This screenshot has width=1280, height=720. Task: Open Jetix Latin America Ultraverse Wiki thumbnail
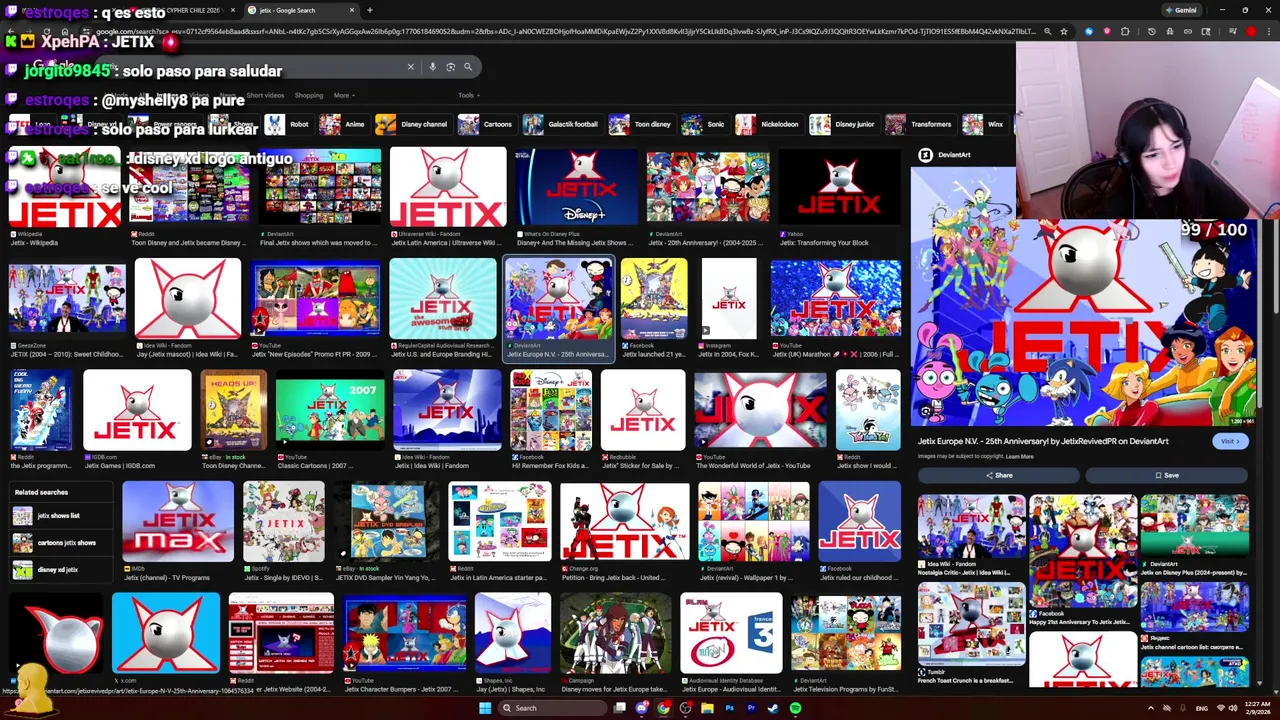pos(448,188)
